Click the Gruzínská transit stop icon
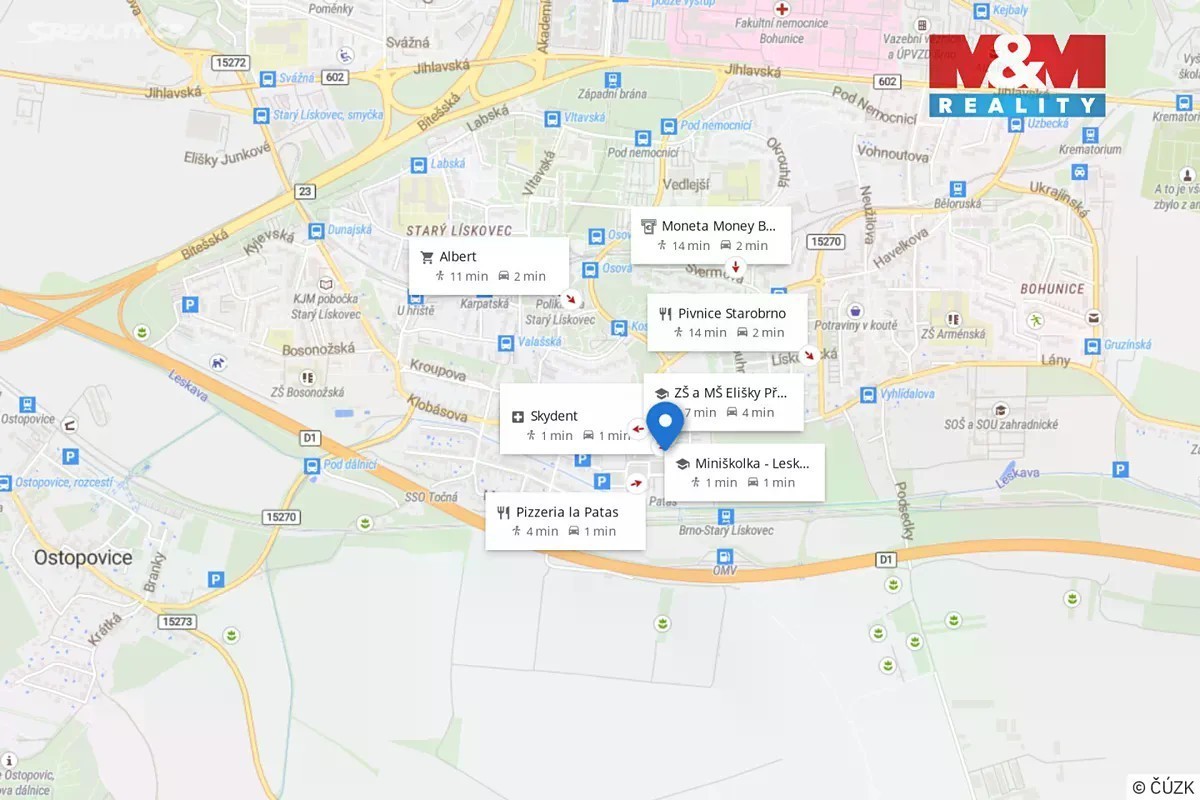The image size is (1200, 800). tap(1090, 345)
